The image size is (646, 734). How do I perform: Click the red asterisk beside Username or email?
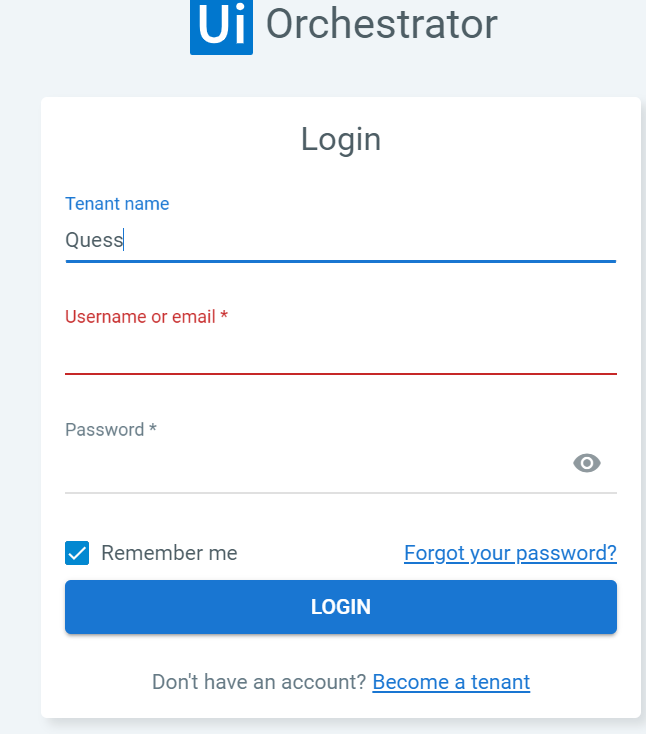(x=224, y=316)
